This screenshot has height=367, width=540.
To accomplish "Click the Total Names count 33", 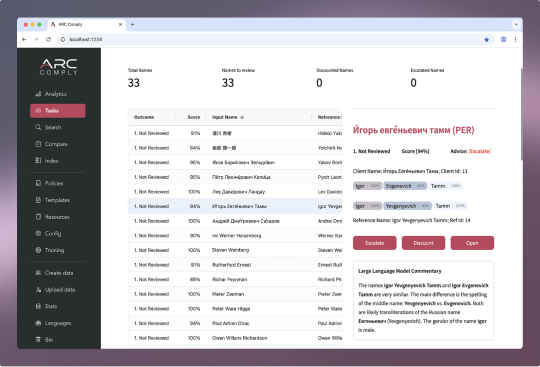I will (x=134, y=83).
